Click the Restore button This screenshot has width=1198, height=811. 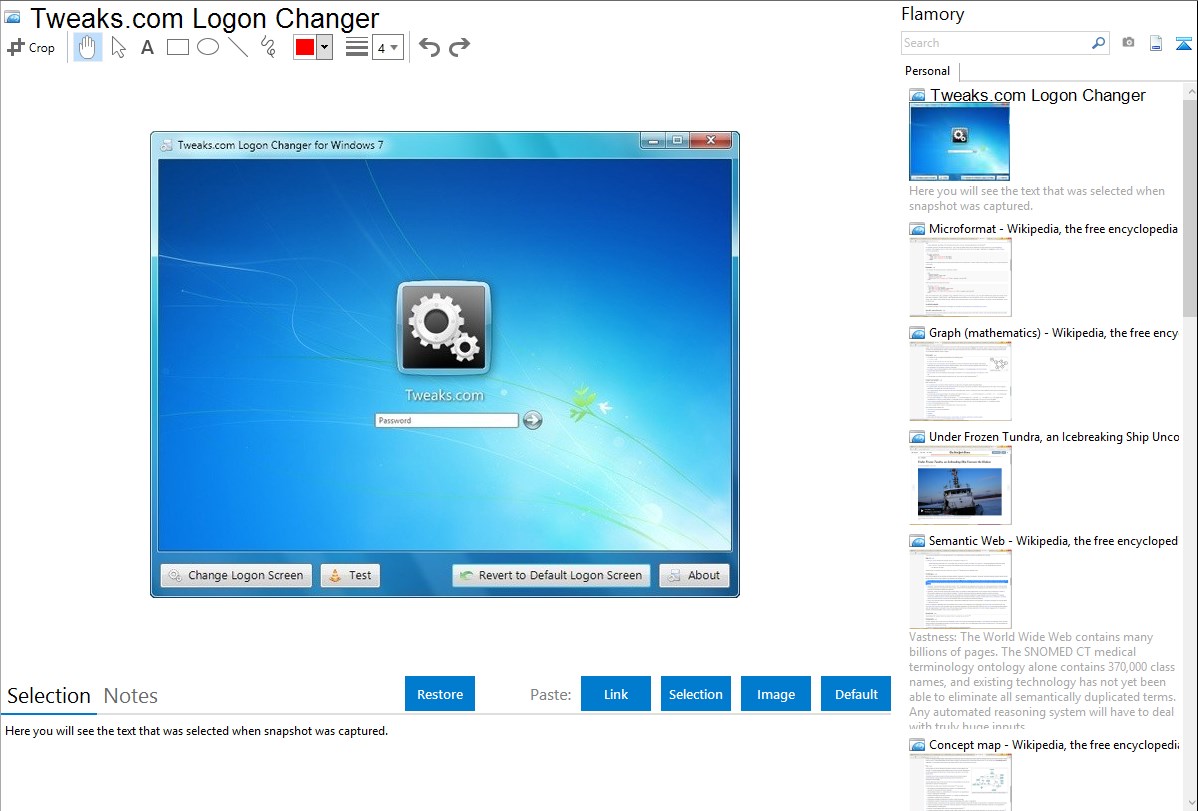tap(440, 694)
